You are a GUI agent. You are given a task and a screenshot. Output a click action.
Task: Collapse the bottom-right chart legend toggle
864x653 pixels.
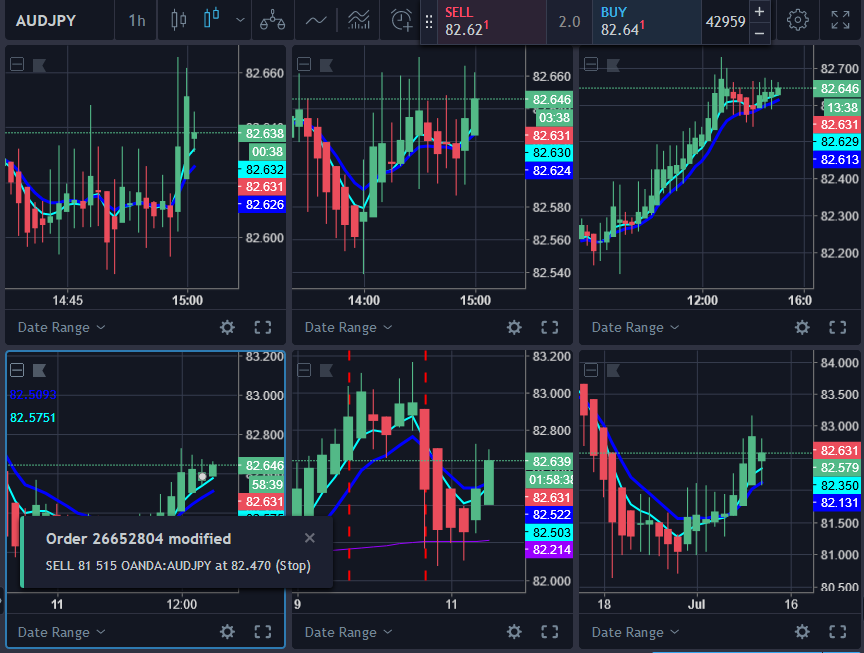pos(591,369)
